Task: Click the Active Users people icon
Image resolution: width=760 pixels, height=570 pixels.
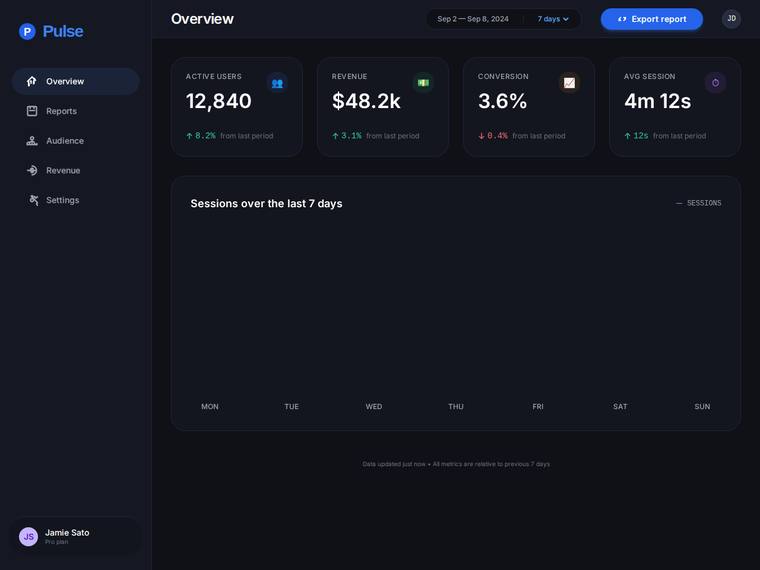Action: click(277, 83)
